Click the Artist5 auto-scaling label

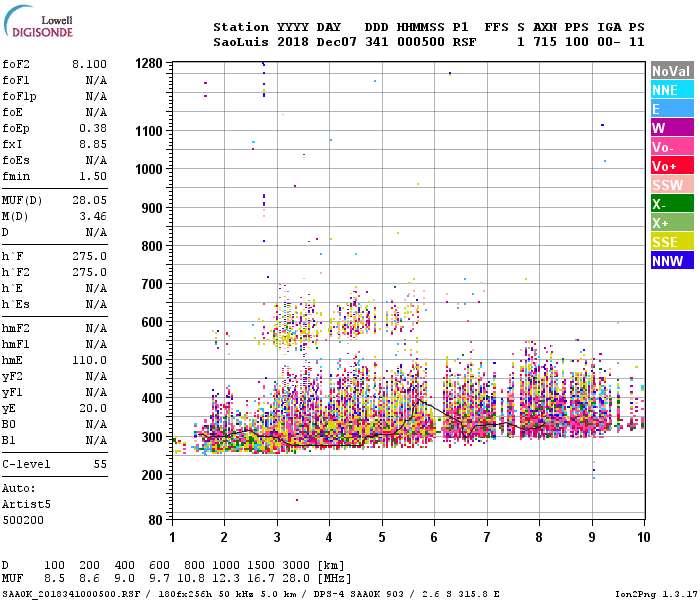[x=26, y=504]
